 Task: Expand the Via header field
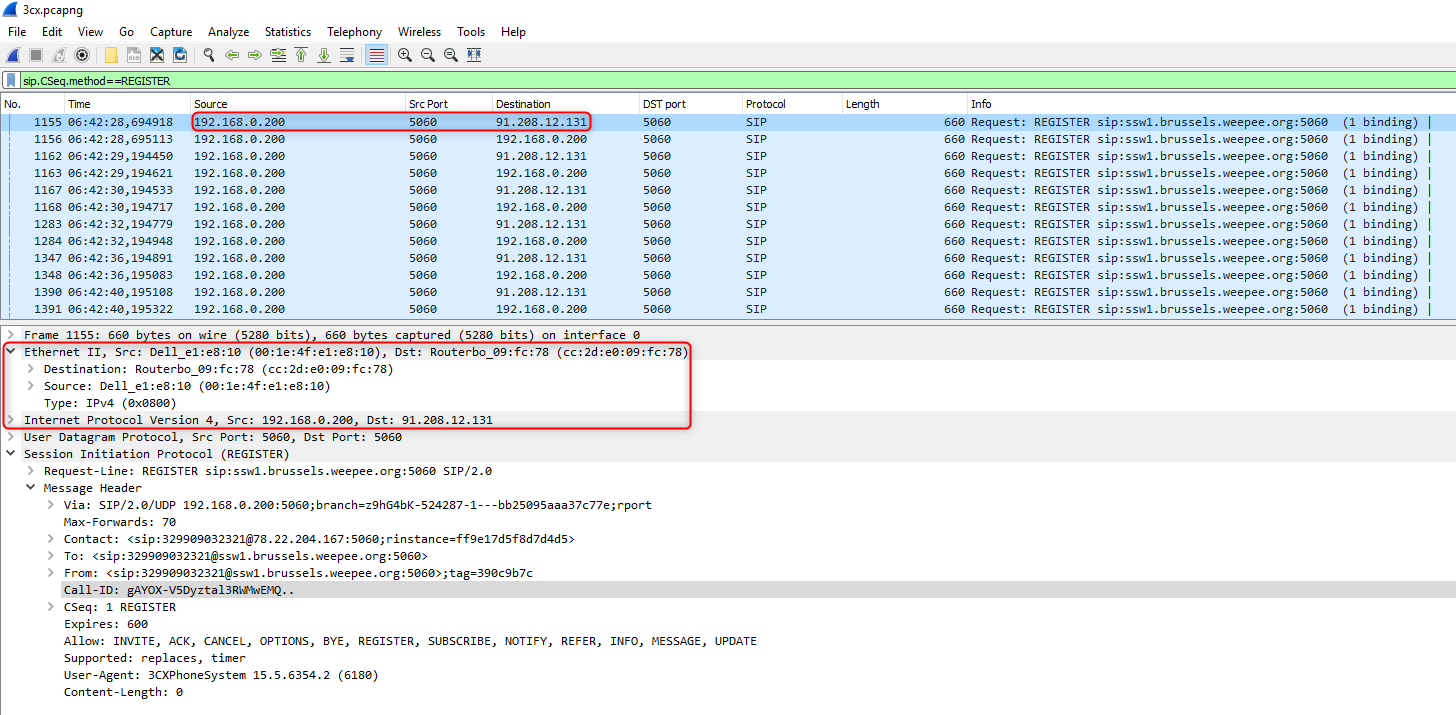(x=51, y=505)
